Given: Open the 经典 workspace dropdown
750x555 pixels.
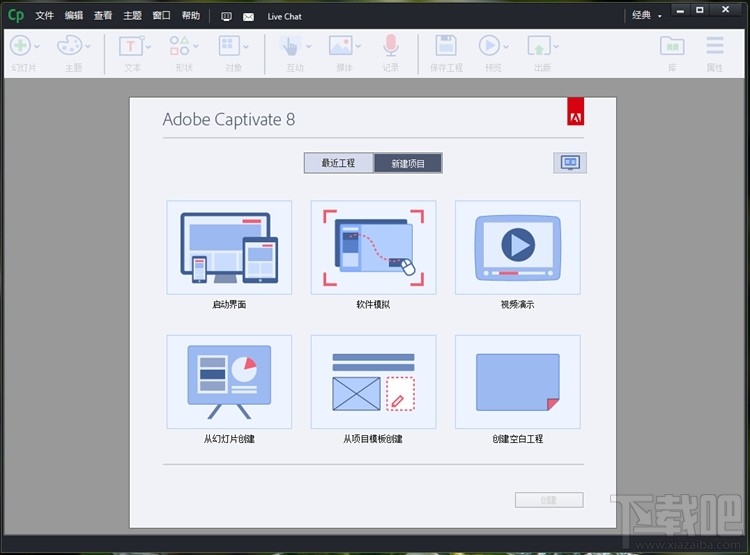Looking at the screenshot, I should (x=647, y=16).
